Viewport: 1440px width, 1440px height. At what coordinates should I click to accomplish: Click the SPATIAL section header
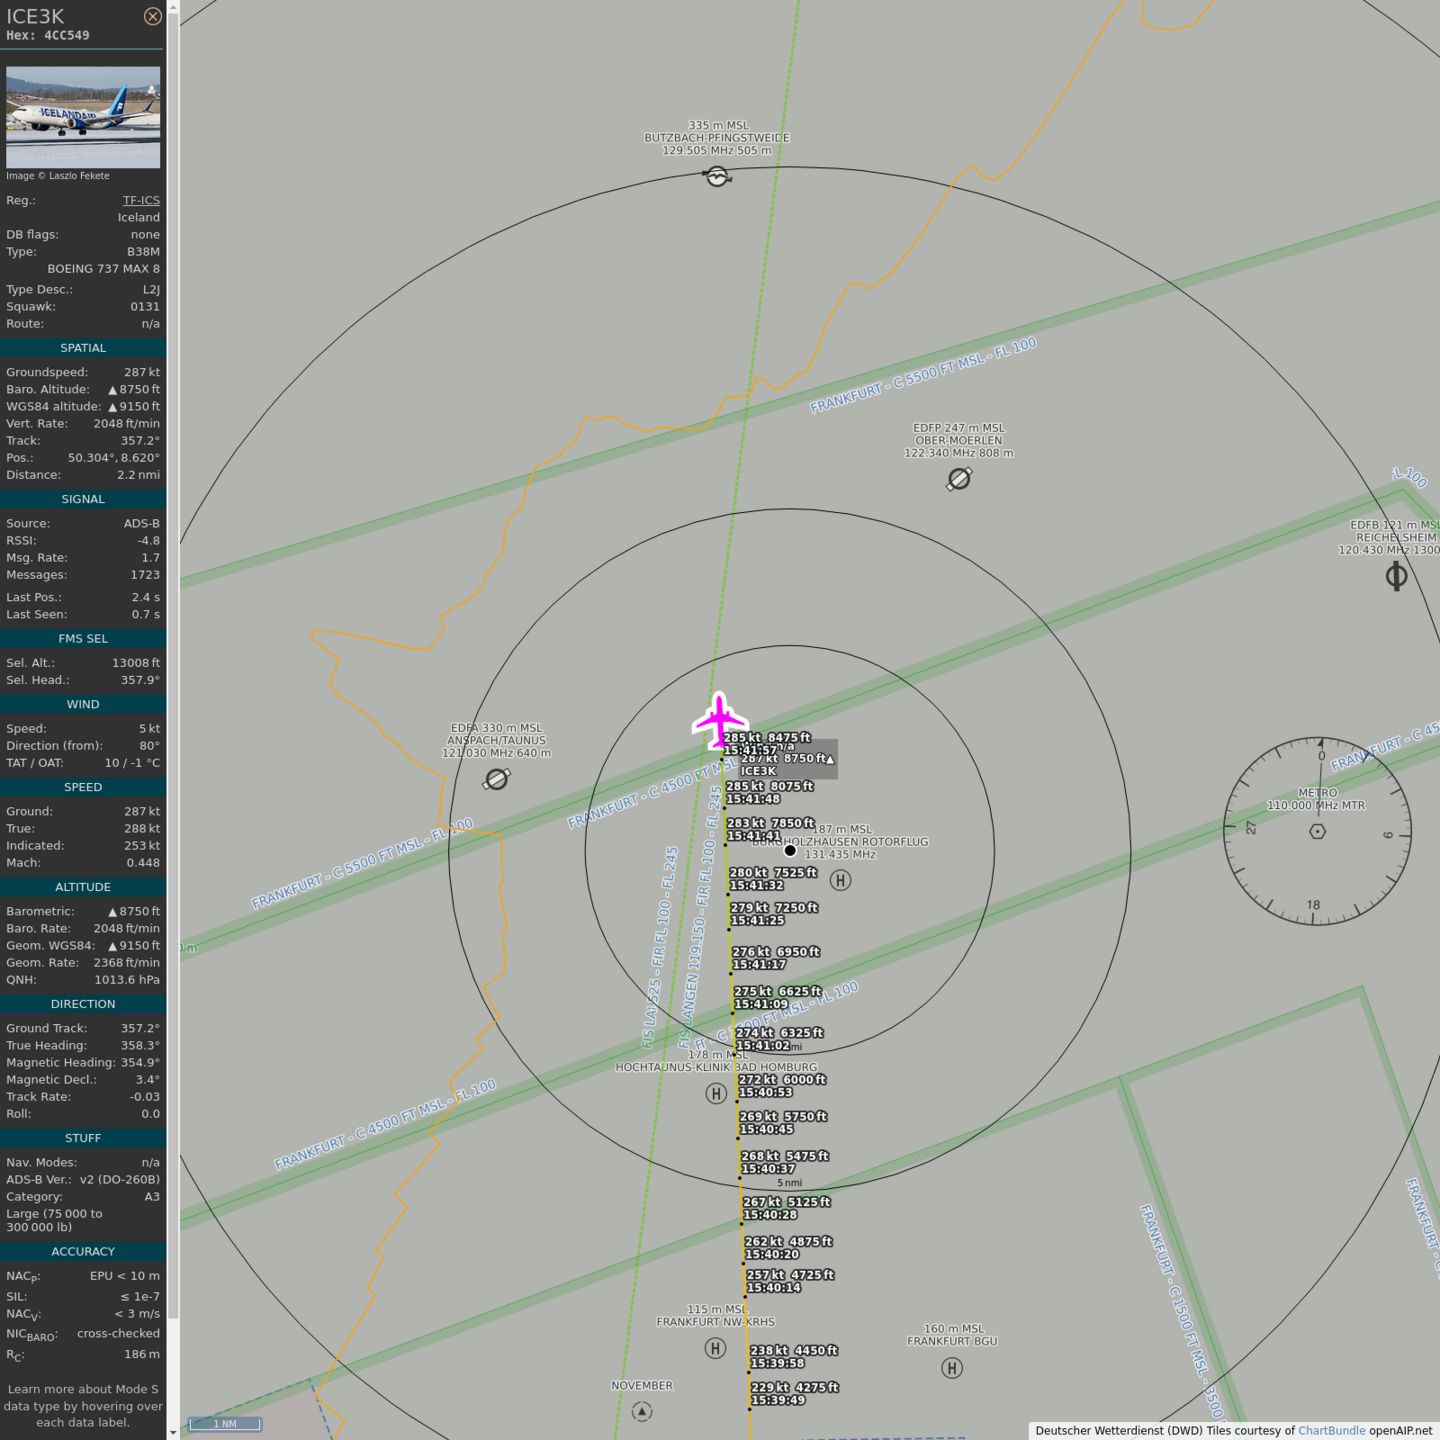click(83, 348)
